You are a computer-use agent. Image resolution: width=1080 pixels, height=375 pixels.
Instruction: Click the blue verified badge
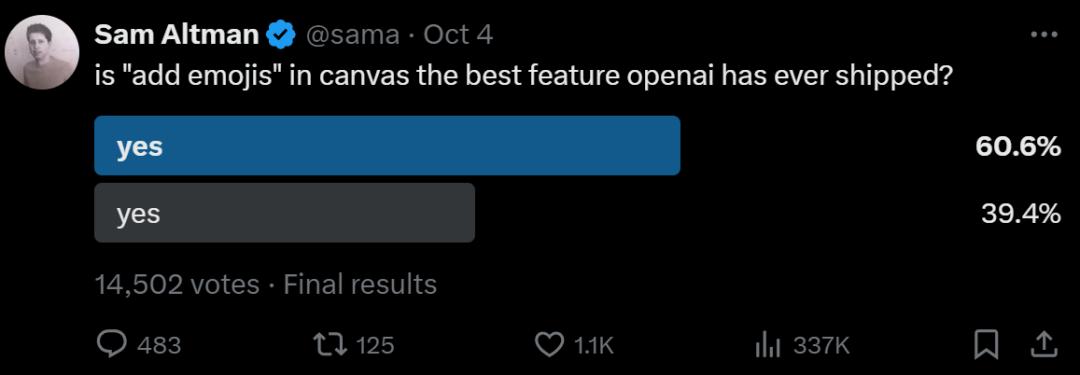282,34
